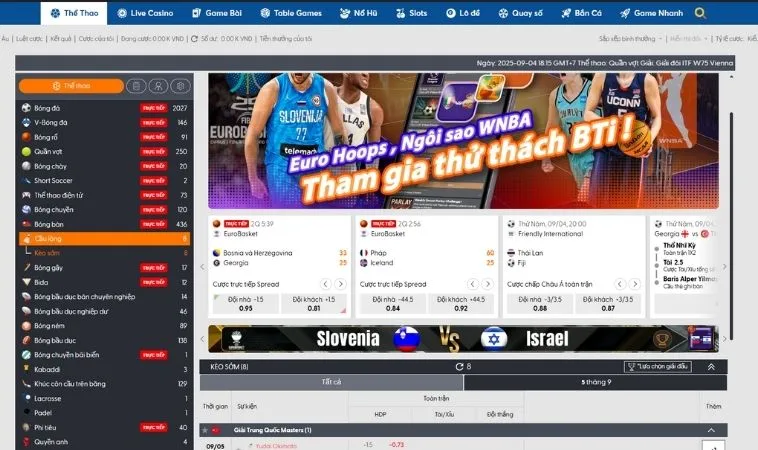
Task: Open the Kèo sớm link under Cầu lông
Action: click(x=48, y=253)
